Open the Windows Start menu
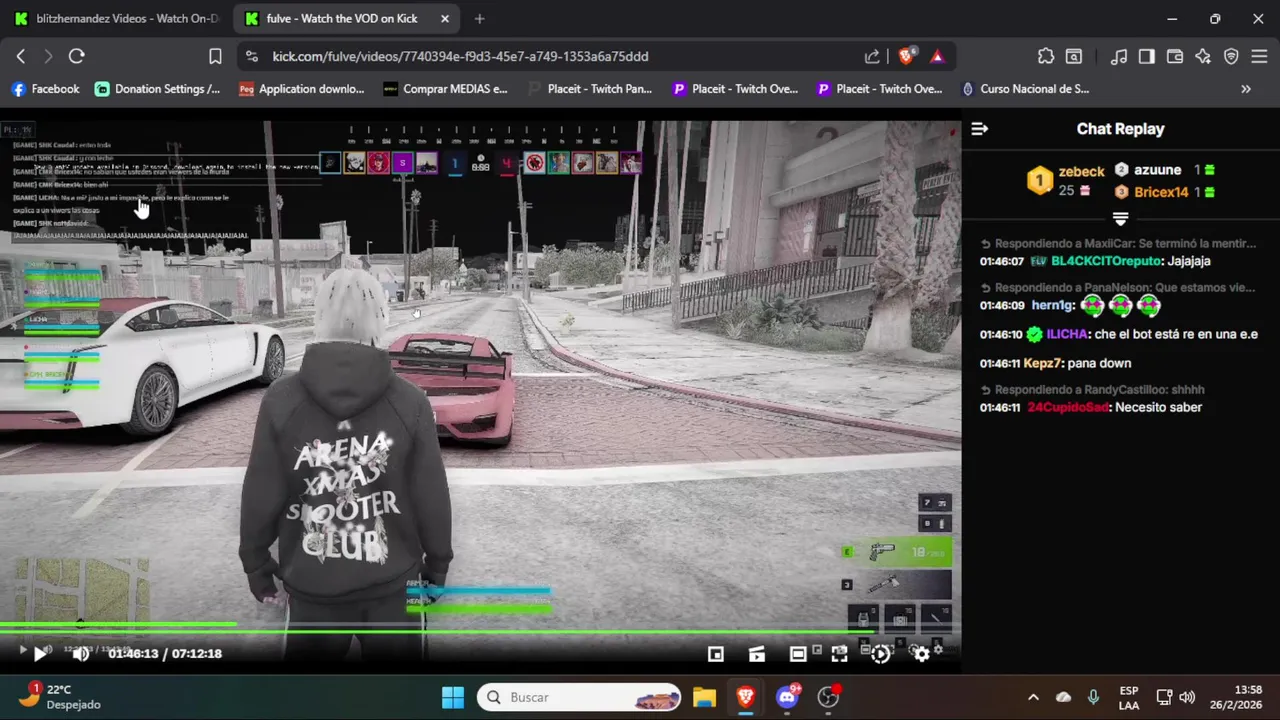The width and height of the screenshot is (1280, 720). point(453,697)
